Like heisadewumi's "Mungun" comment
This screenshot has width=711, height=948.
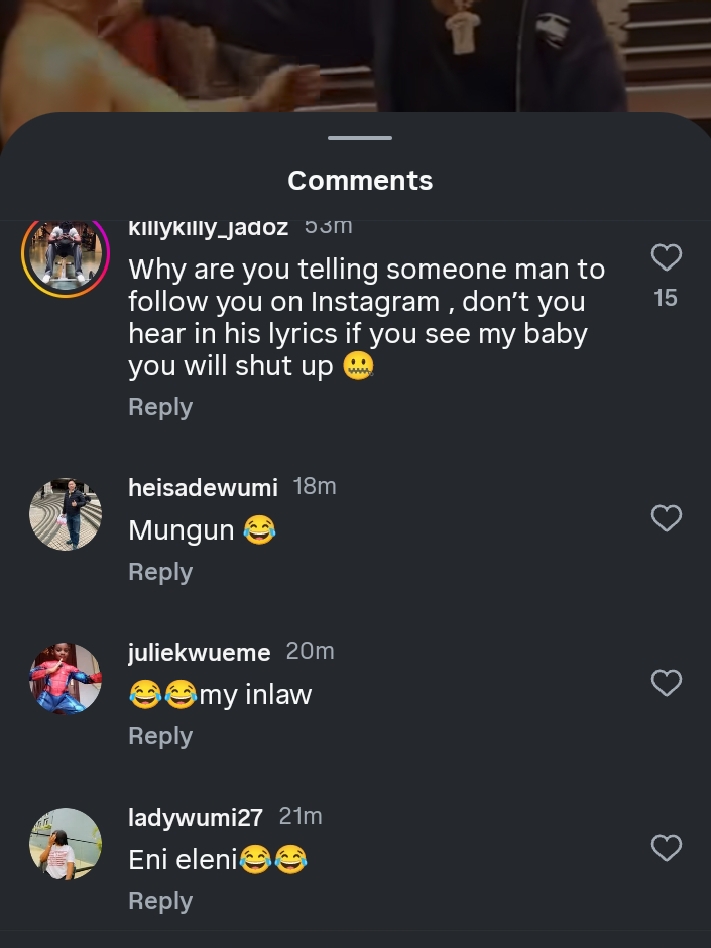(x=666, y=518)
